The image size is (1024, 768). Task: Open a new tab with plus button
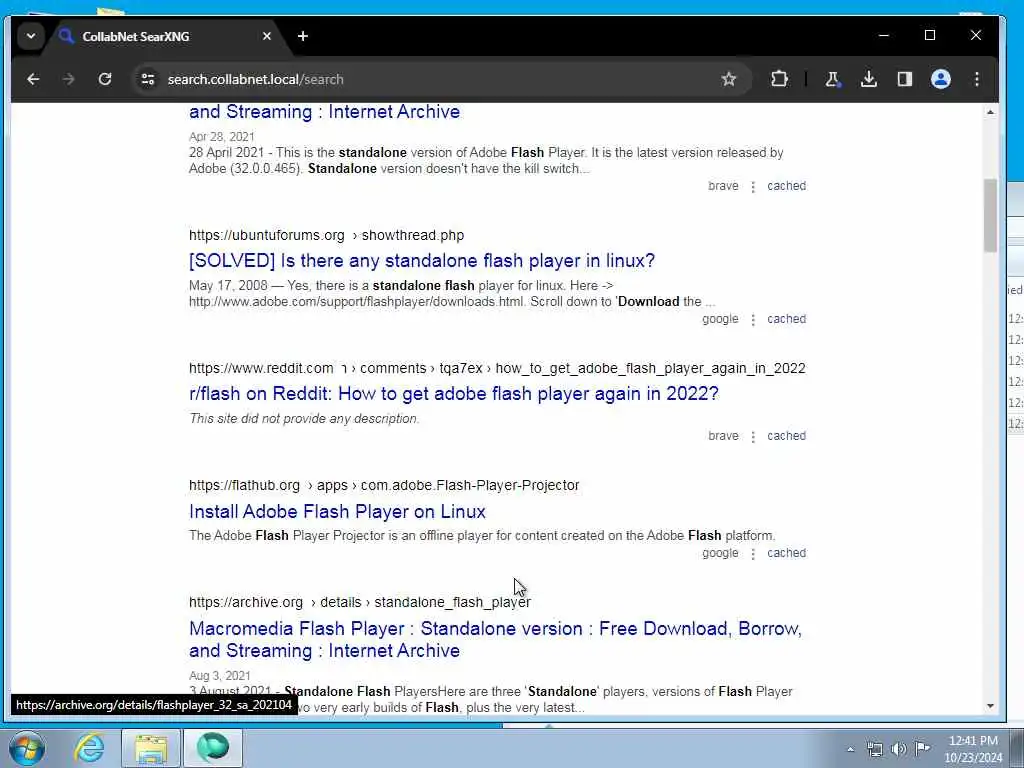(x=302, y=37)
